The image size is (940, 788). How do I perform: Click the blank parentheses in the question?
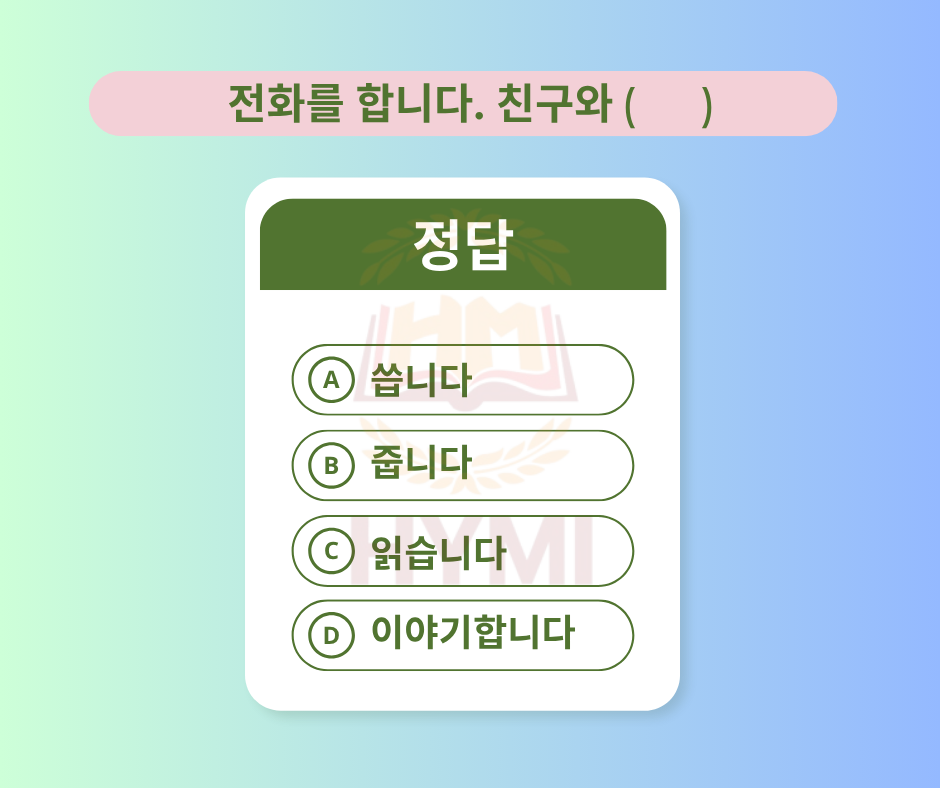click(x=668, y=106)
